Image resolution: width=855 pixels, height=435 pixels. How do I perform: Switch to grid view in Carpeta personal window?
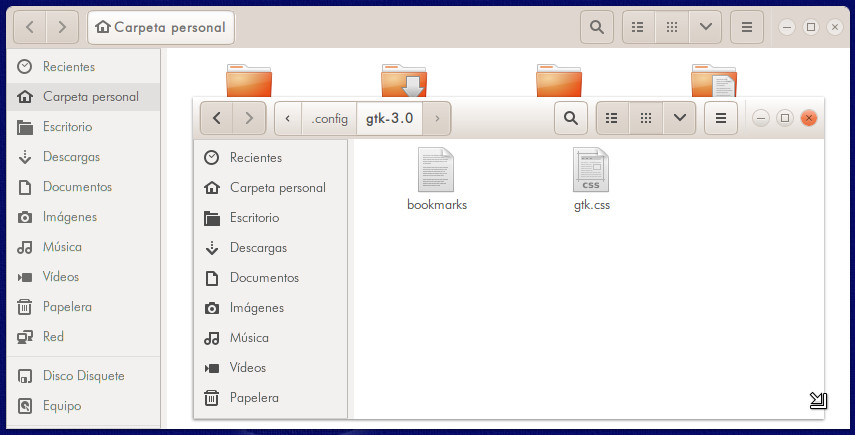pos(672,27)
